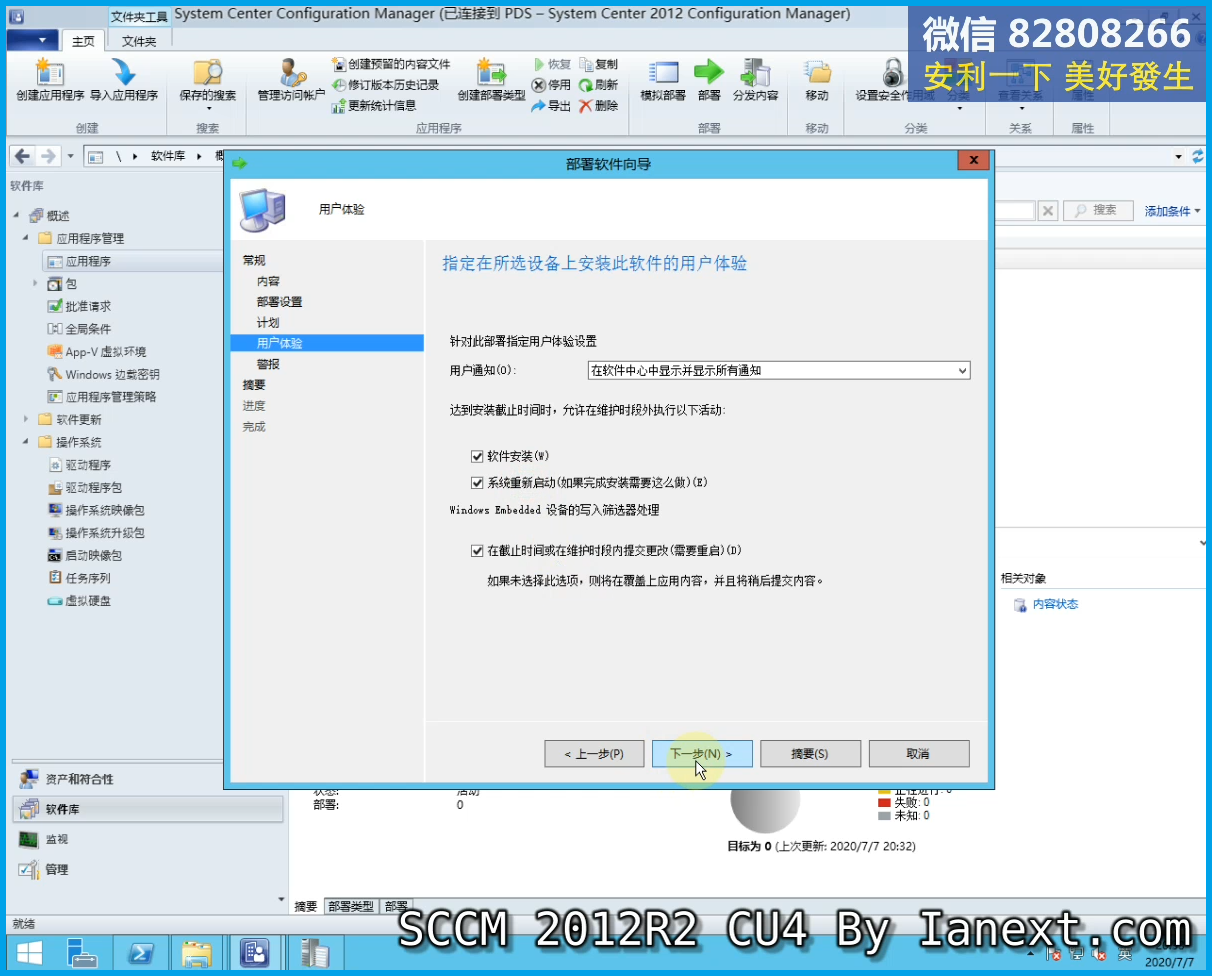Screen dimensions: 1212x976
Task: Open the User Notifications (用户通知) dropdown
Action: 779,370
